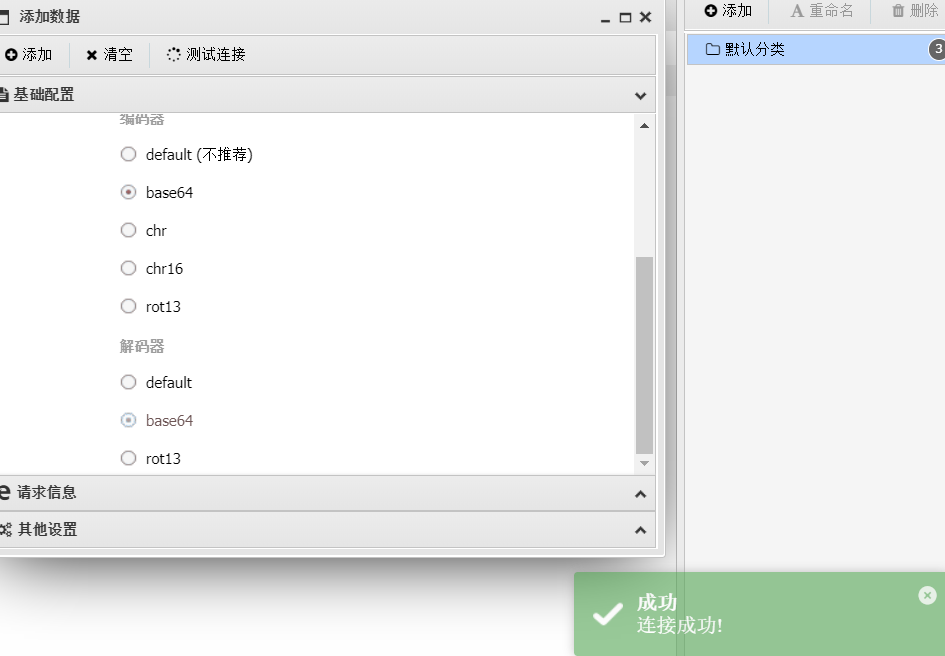Image resolution: width=945 pixels, height=656 pixels.
Task: Click the plus circle icon in the dialog toolbar
Action: coord(11,55)
